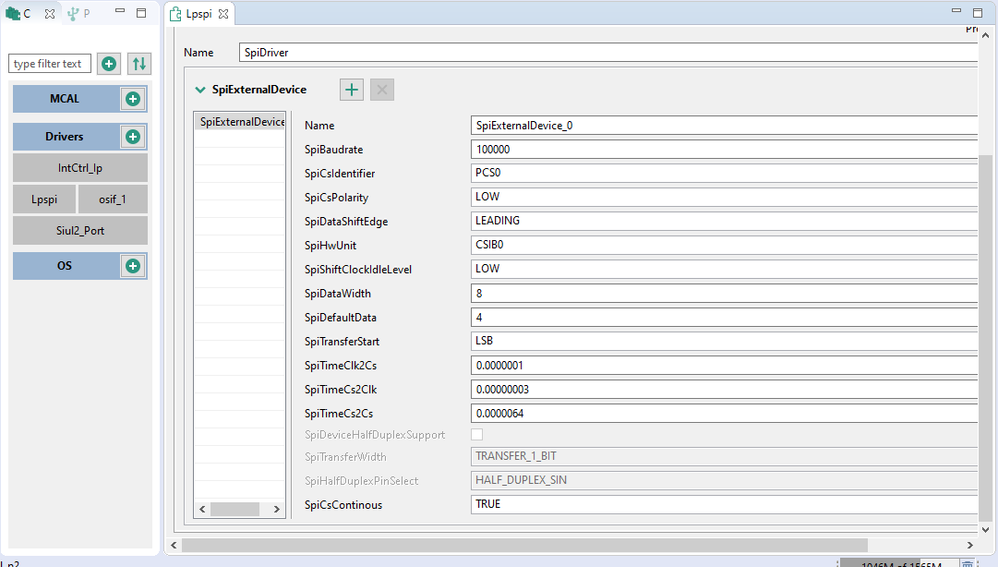Click the device list scroll-right arrow
The image size is (998, 567).
click(276, 509)
